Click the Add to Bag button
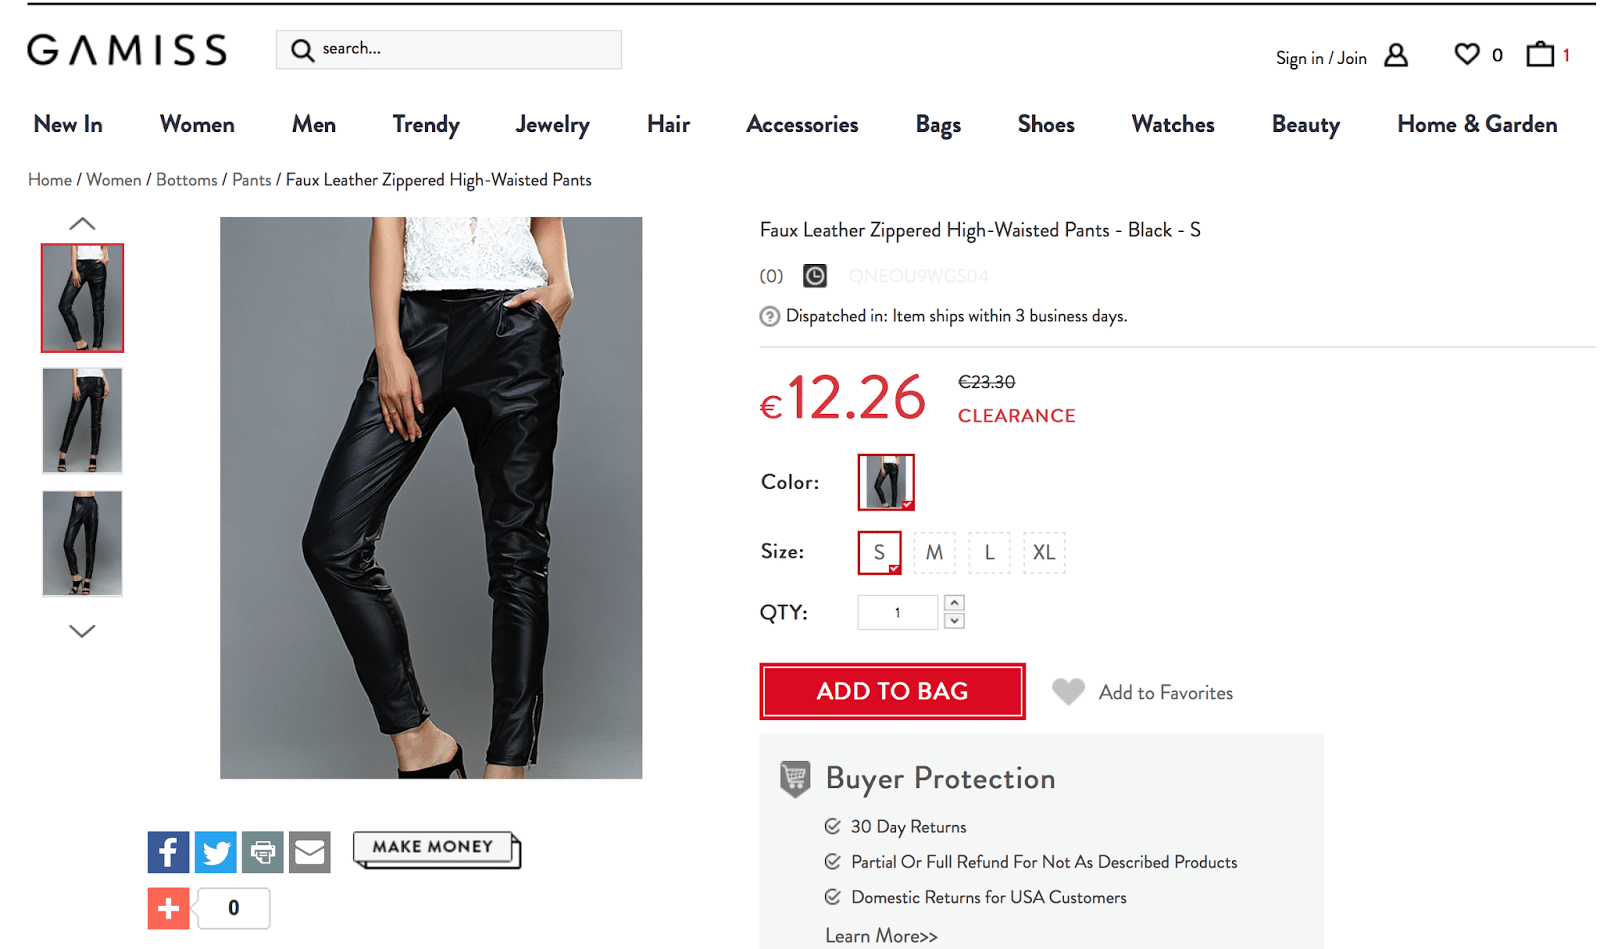The width and height of the screenshot is (1600, 949). point(892,691)
